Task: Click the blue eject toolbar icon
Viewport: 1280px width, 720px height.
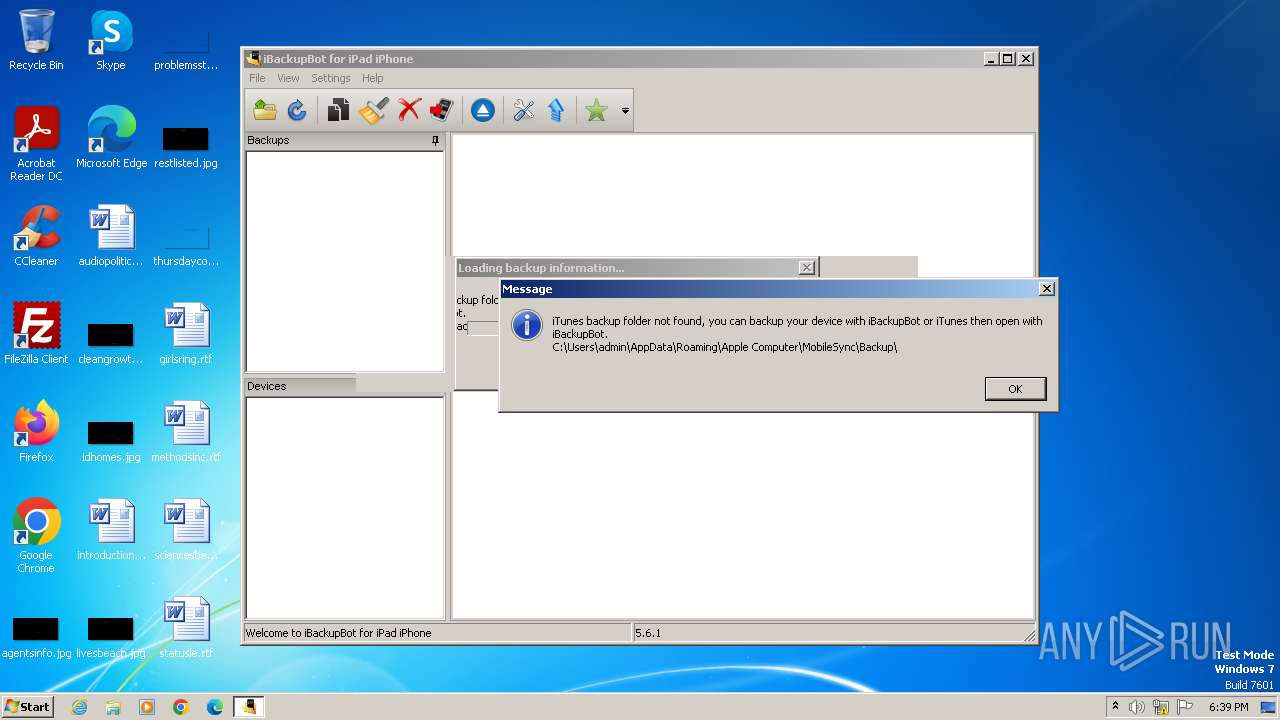Action: [483, 110]
